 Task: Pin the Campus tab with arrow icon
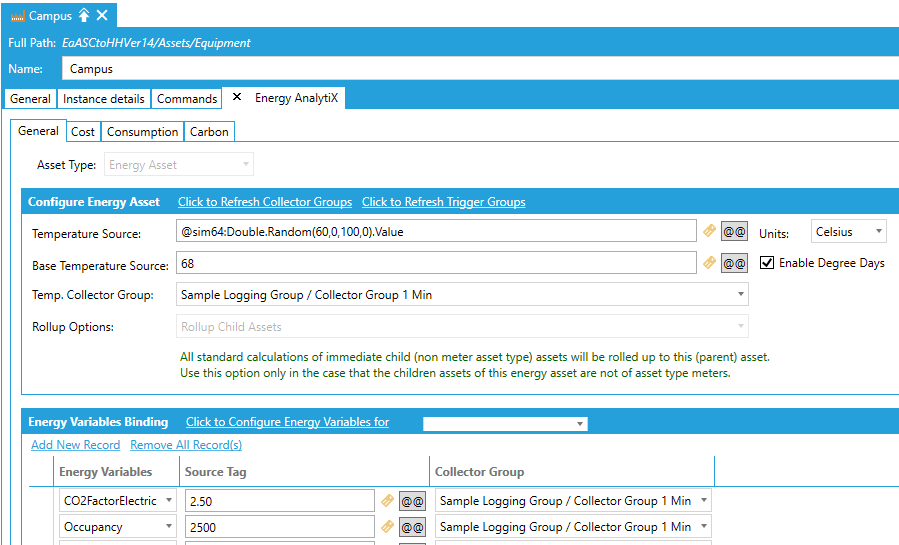84,15
